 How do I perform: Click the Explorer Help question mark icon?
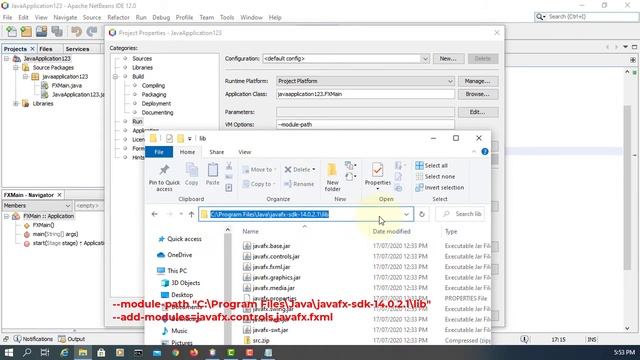(484, 151)
